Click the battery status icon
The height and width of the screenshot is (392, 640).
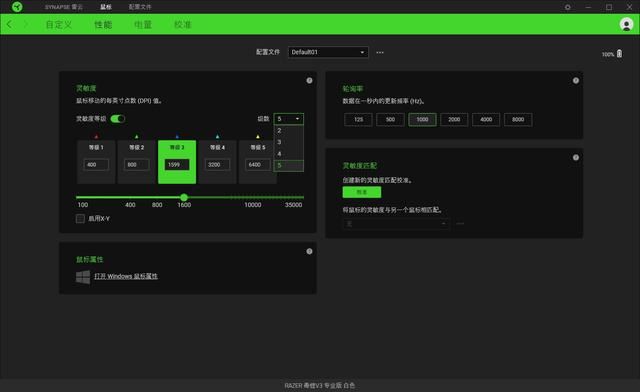(x=619, y=53)
